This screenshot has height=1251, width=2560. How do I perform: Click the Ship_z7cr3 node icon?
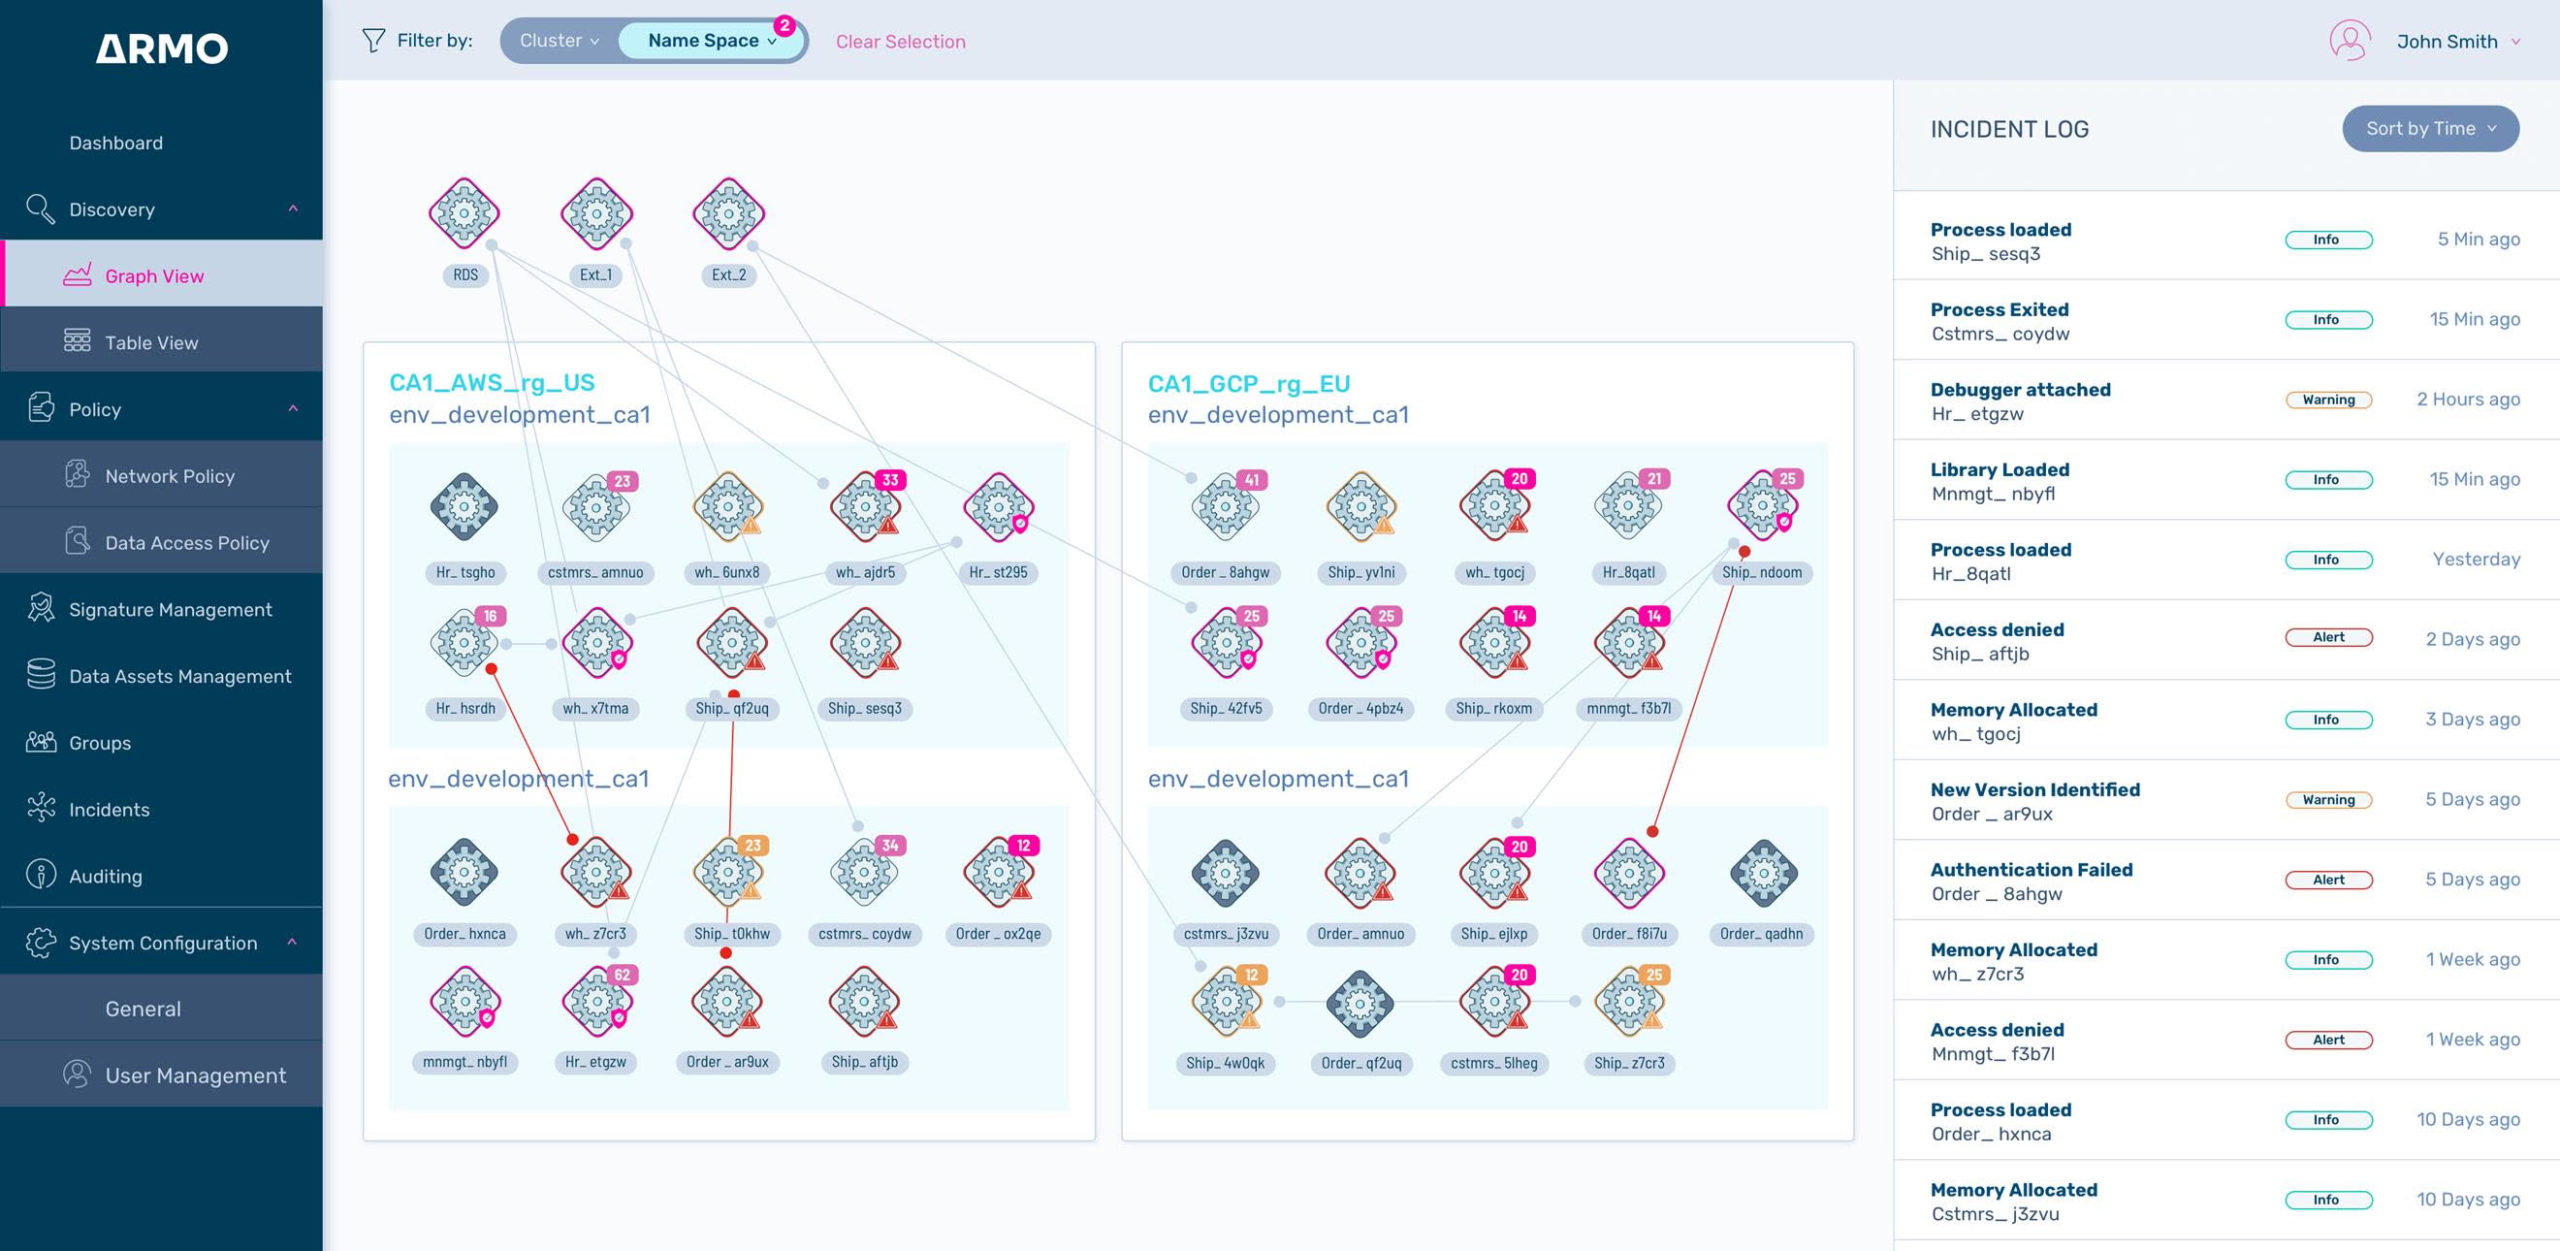click(1630, 1001)
